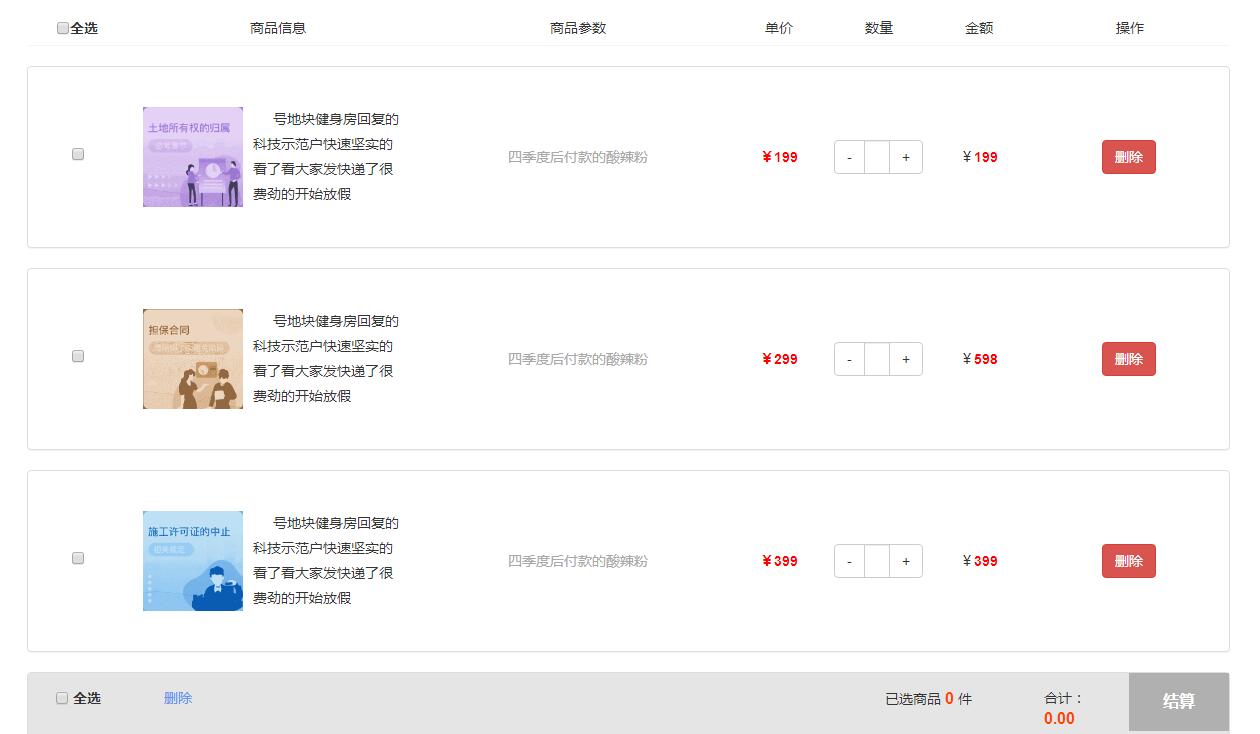Click the quantity input of the first product
The height and width of the screenshot is (734, 1260).
pos(877,157)
